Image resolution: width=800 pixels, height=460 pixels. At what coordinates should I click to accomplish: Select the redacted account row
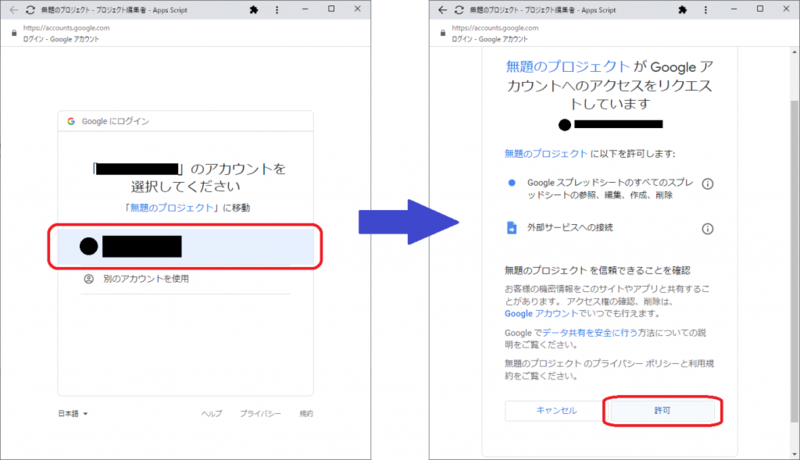[185, 246]
